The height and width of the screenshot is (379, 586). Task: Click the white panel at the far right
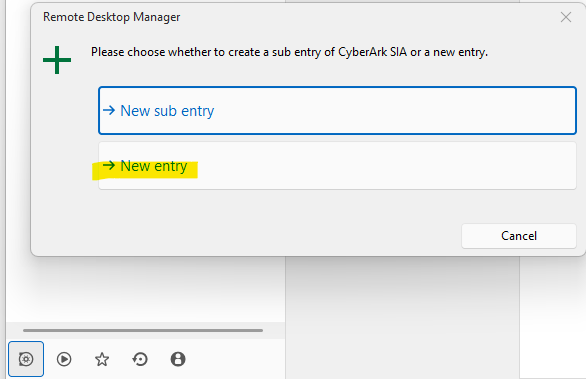coord(553,318)
